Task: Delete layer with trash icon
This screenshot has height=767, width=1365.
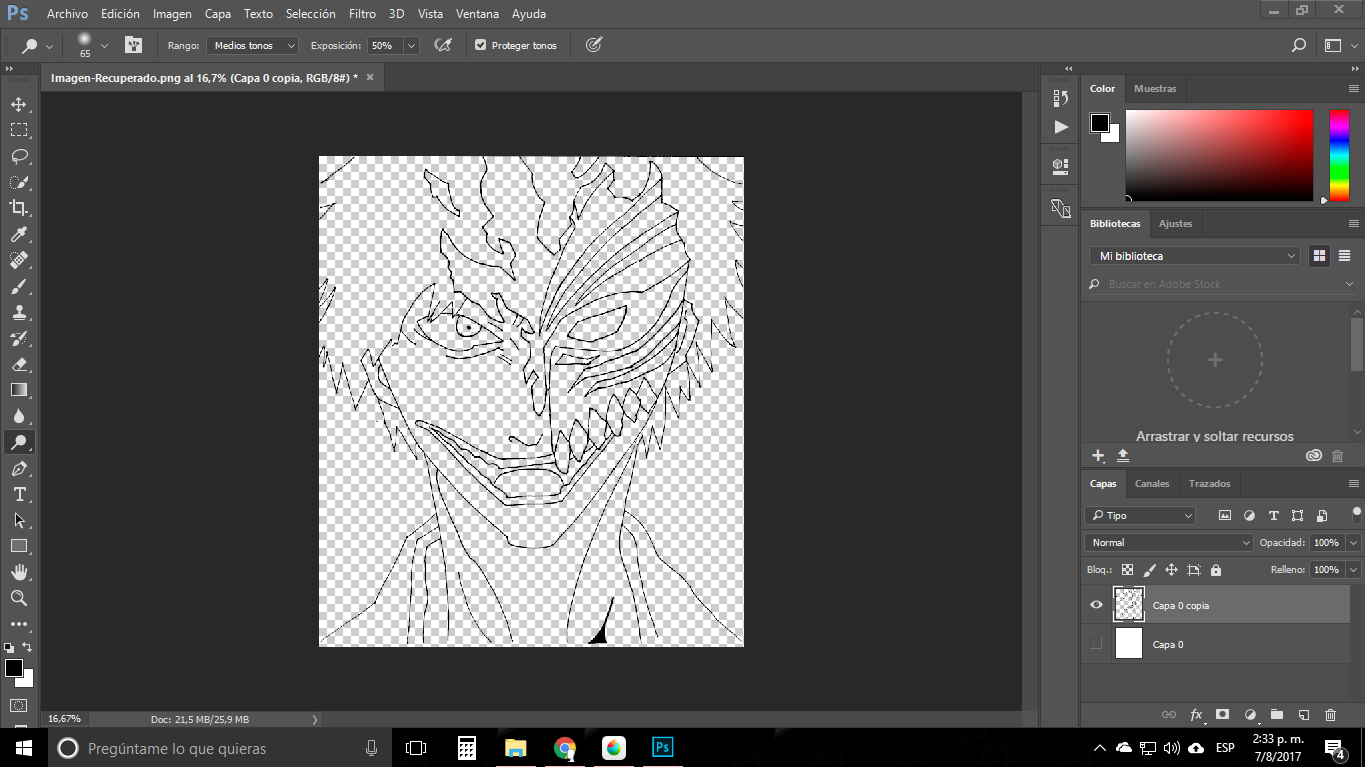Action: point(1330,715)
